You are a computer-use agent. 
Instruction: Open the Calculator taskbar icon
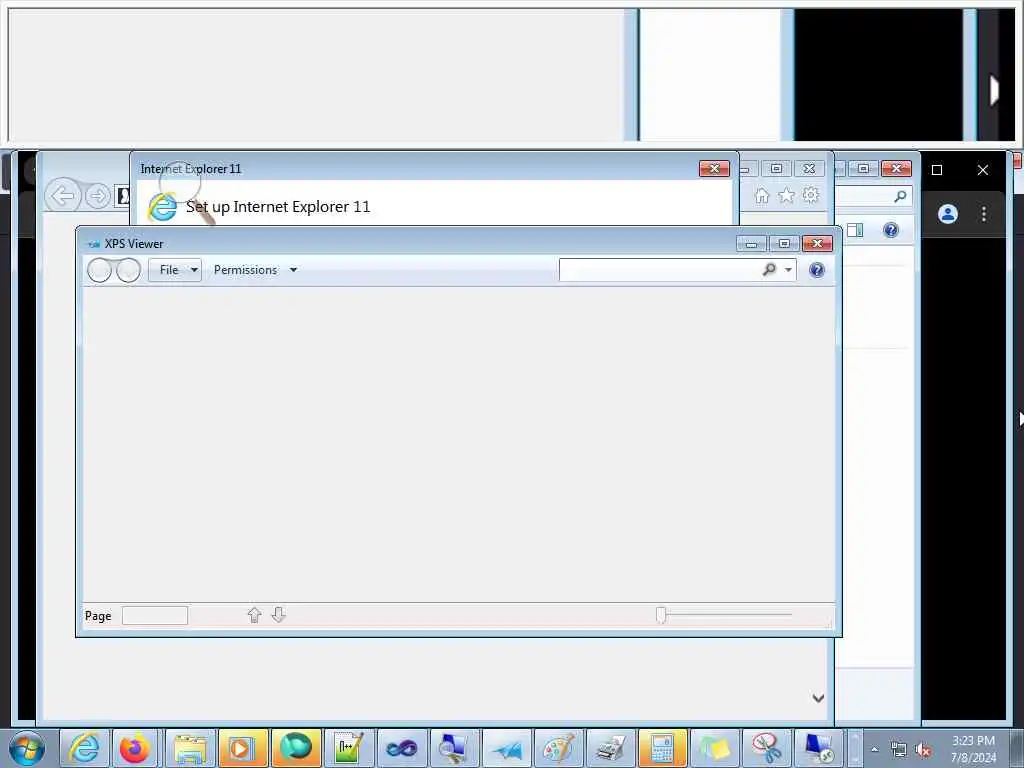pyautogui.click(x=663, y=748)
